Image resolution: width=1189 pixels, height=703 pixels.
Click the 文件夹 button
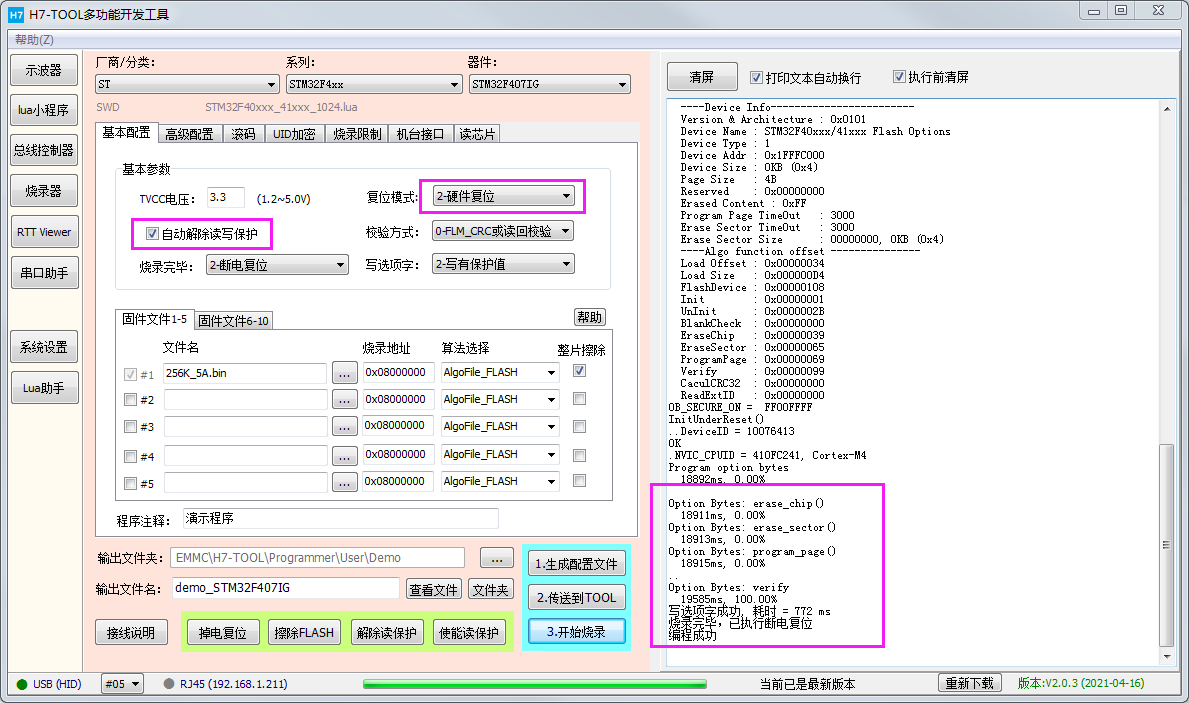pyautogui.click(x=491, y=589)
